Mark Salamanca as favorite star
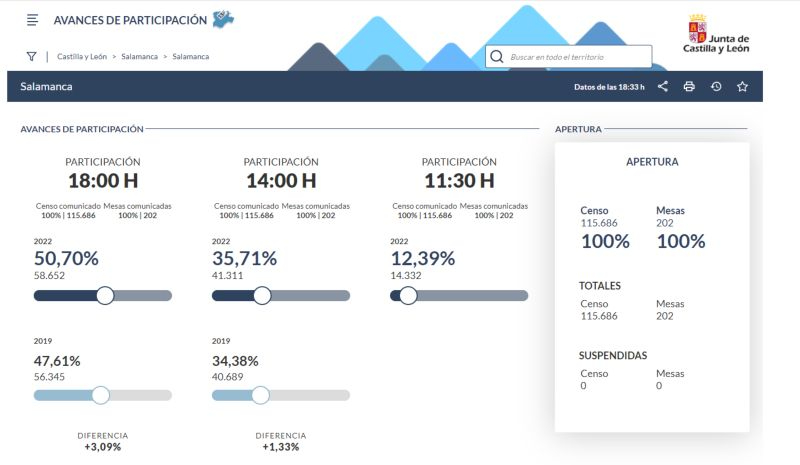Image resolution: width=800 pixels, height=465 pixels. point(742,87)
